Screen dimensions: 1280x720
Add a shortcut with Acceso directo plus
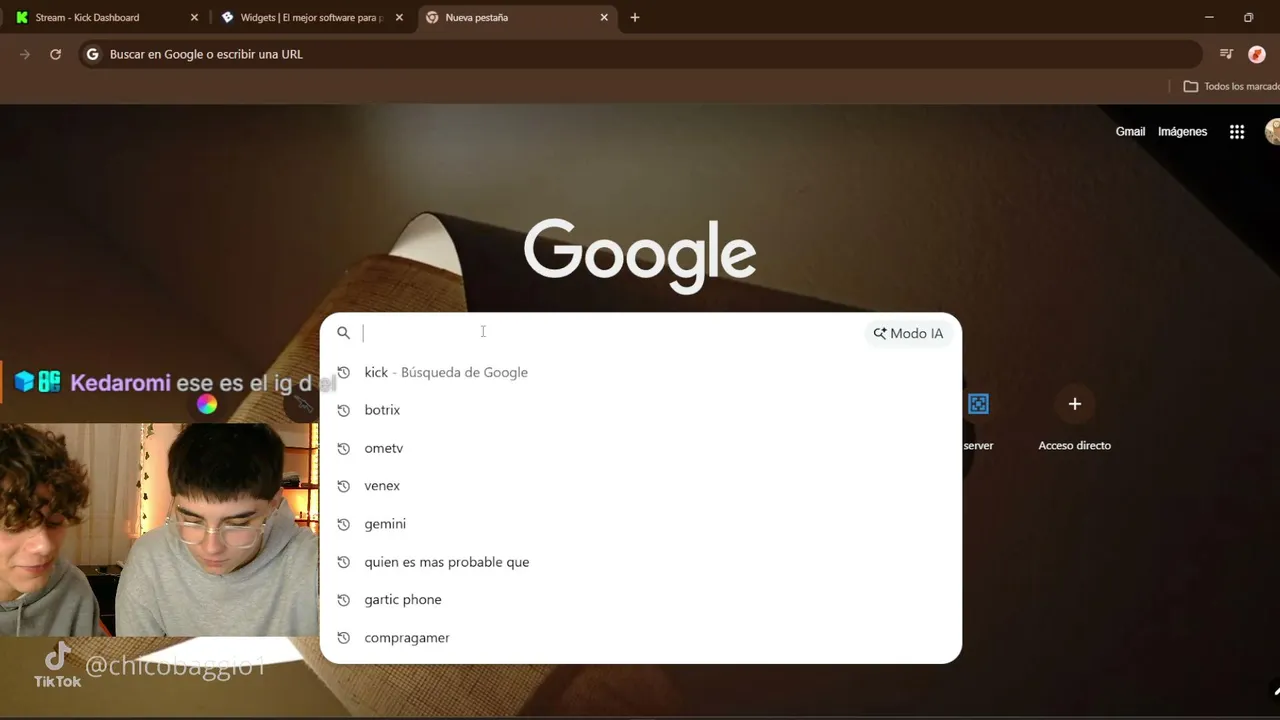[1075, 404]
